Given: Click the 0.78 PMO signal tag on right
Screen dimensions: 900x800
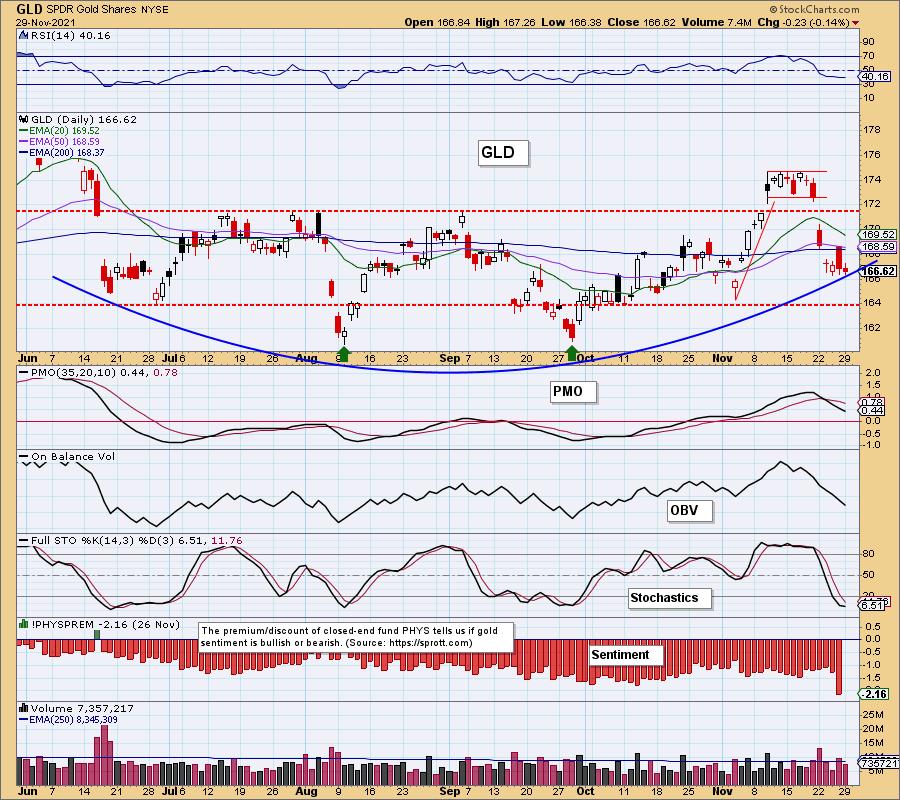Looking at the screenshot, I should pyautogui.click(x=872, y=402).
